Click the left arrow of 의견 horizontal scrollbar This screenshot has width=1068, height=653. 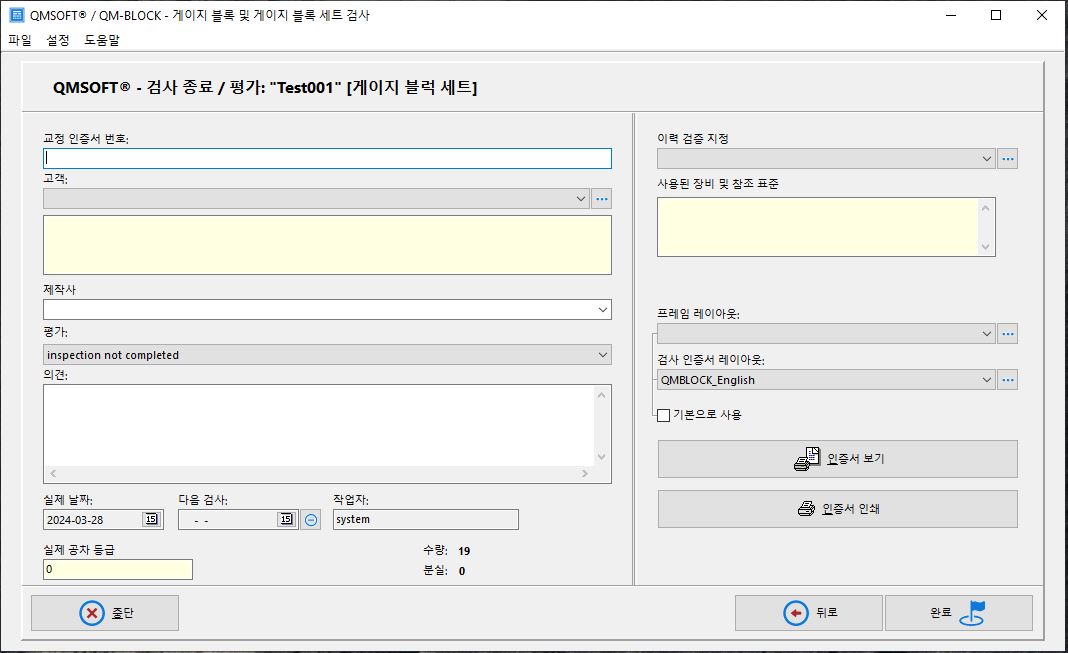pos(53,474)
